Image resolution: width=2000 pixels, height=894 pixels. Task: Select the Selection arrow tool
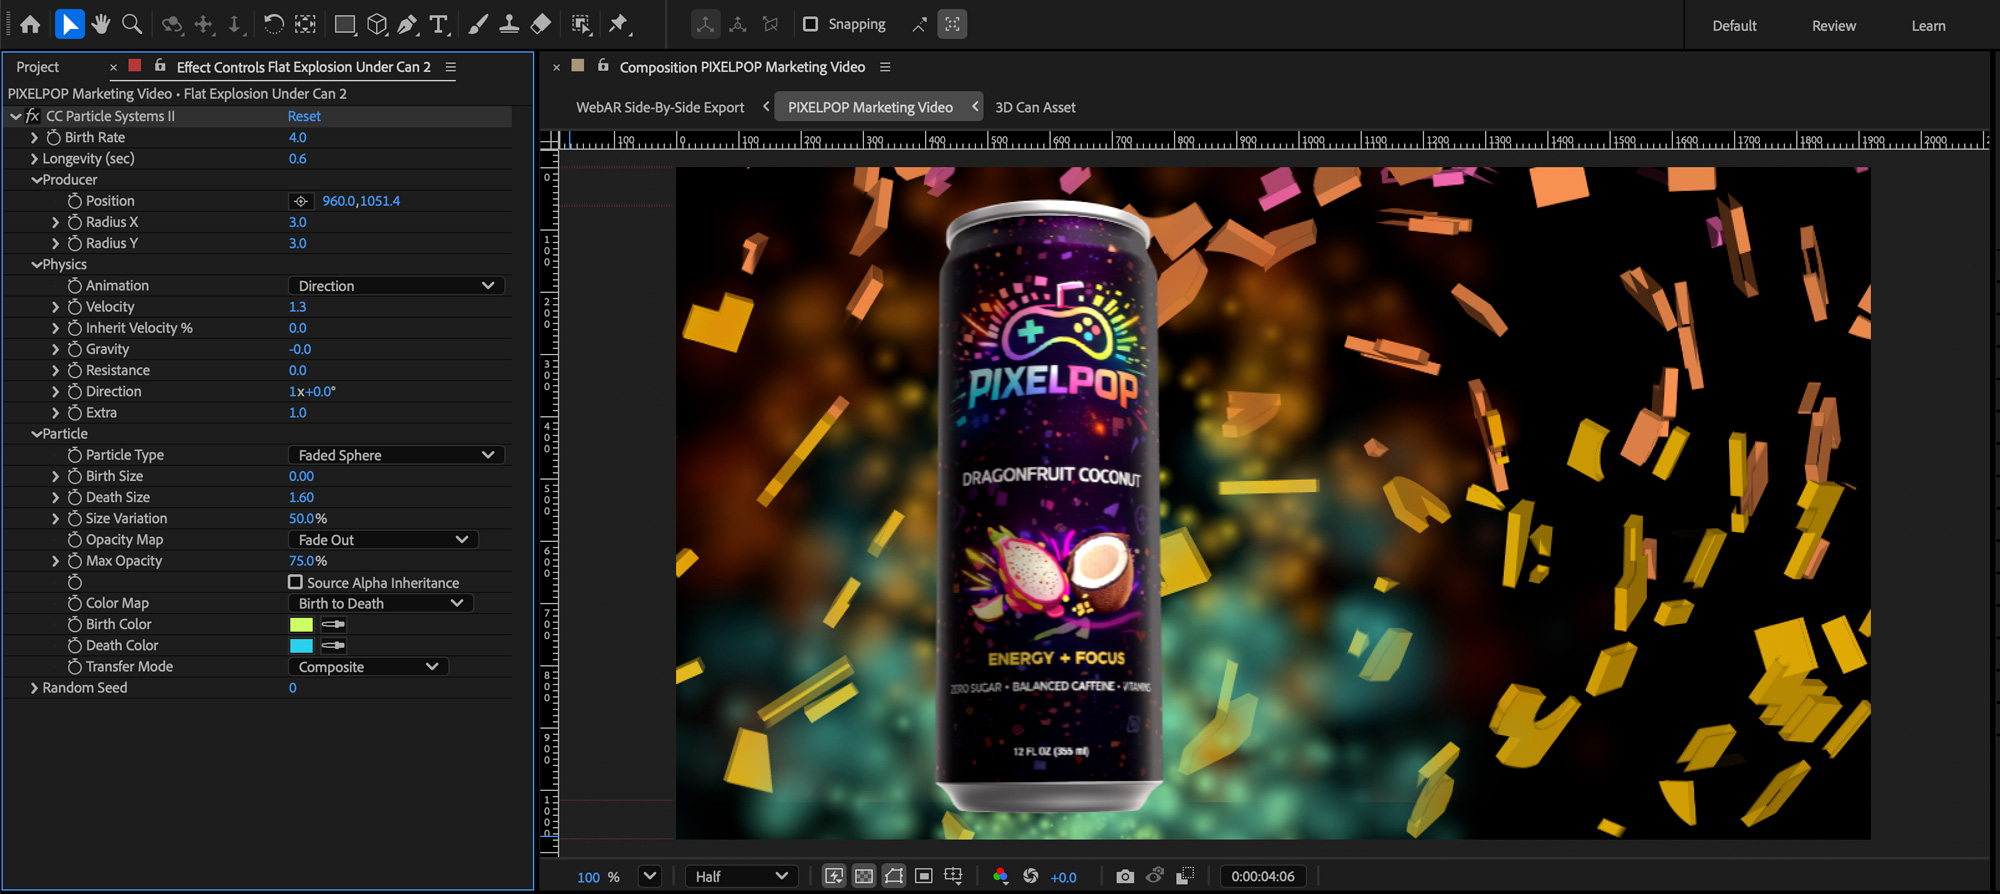pyautogui.click(x=69, y=24)
